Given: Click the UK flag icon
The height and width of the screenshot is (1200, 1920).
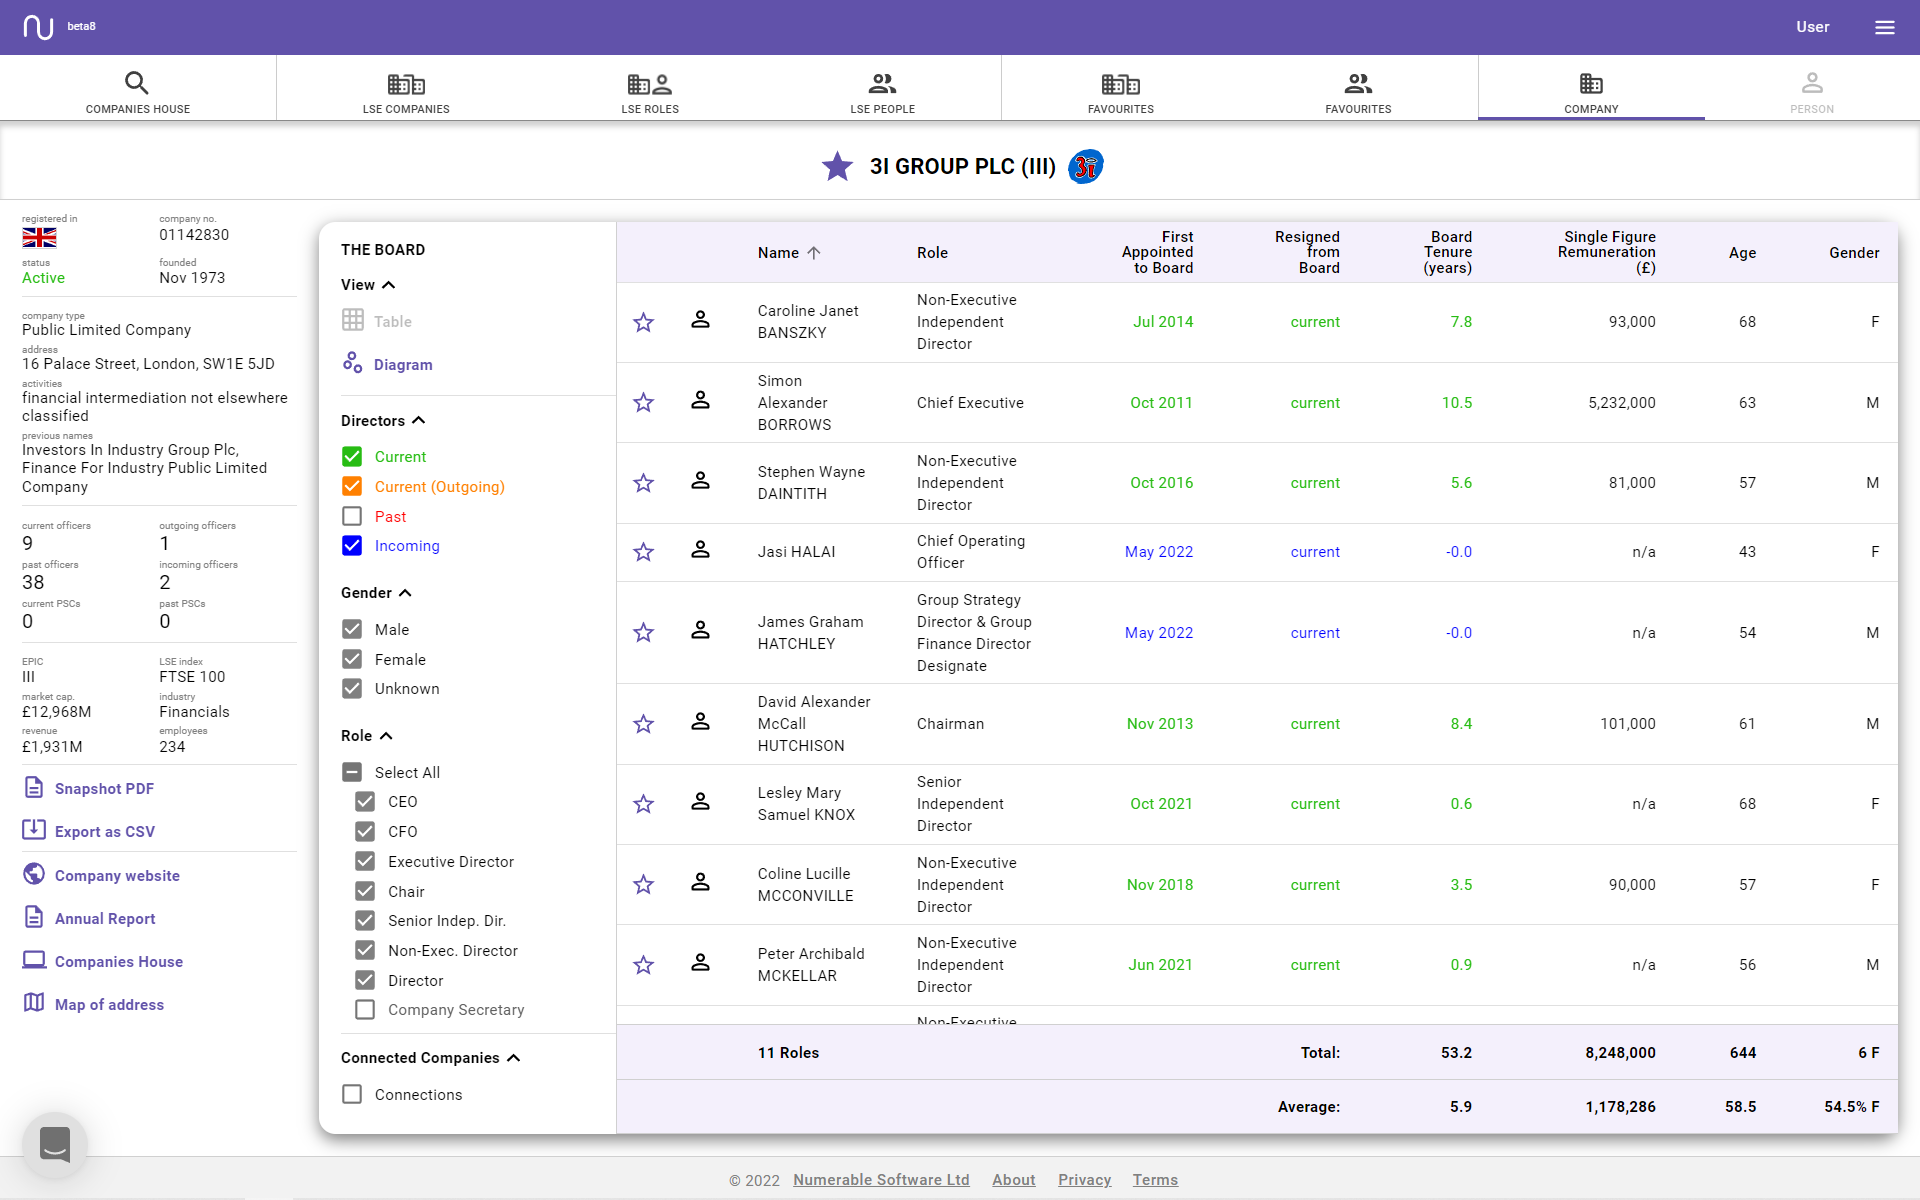Looking at the screenshot, I should (39, 237).
